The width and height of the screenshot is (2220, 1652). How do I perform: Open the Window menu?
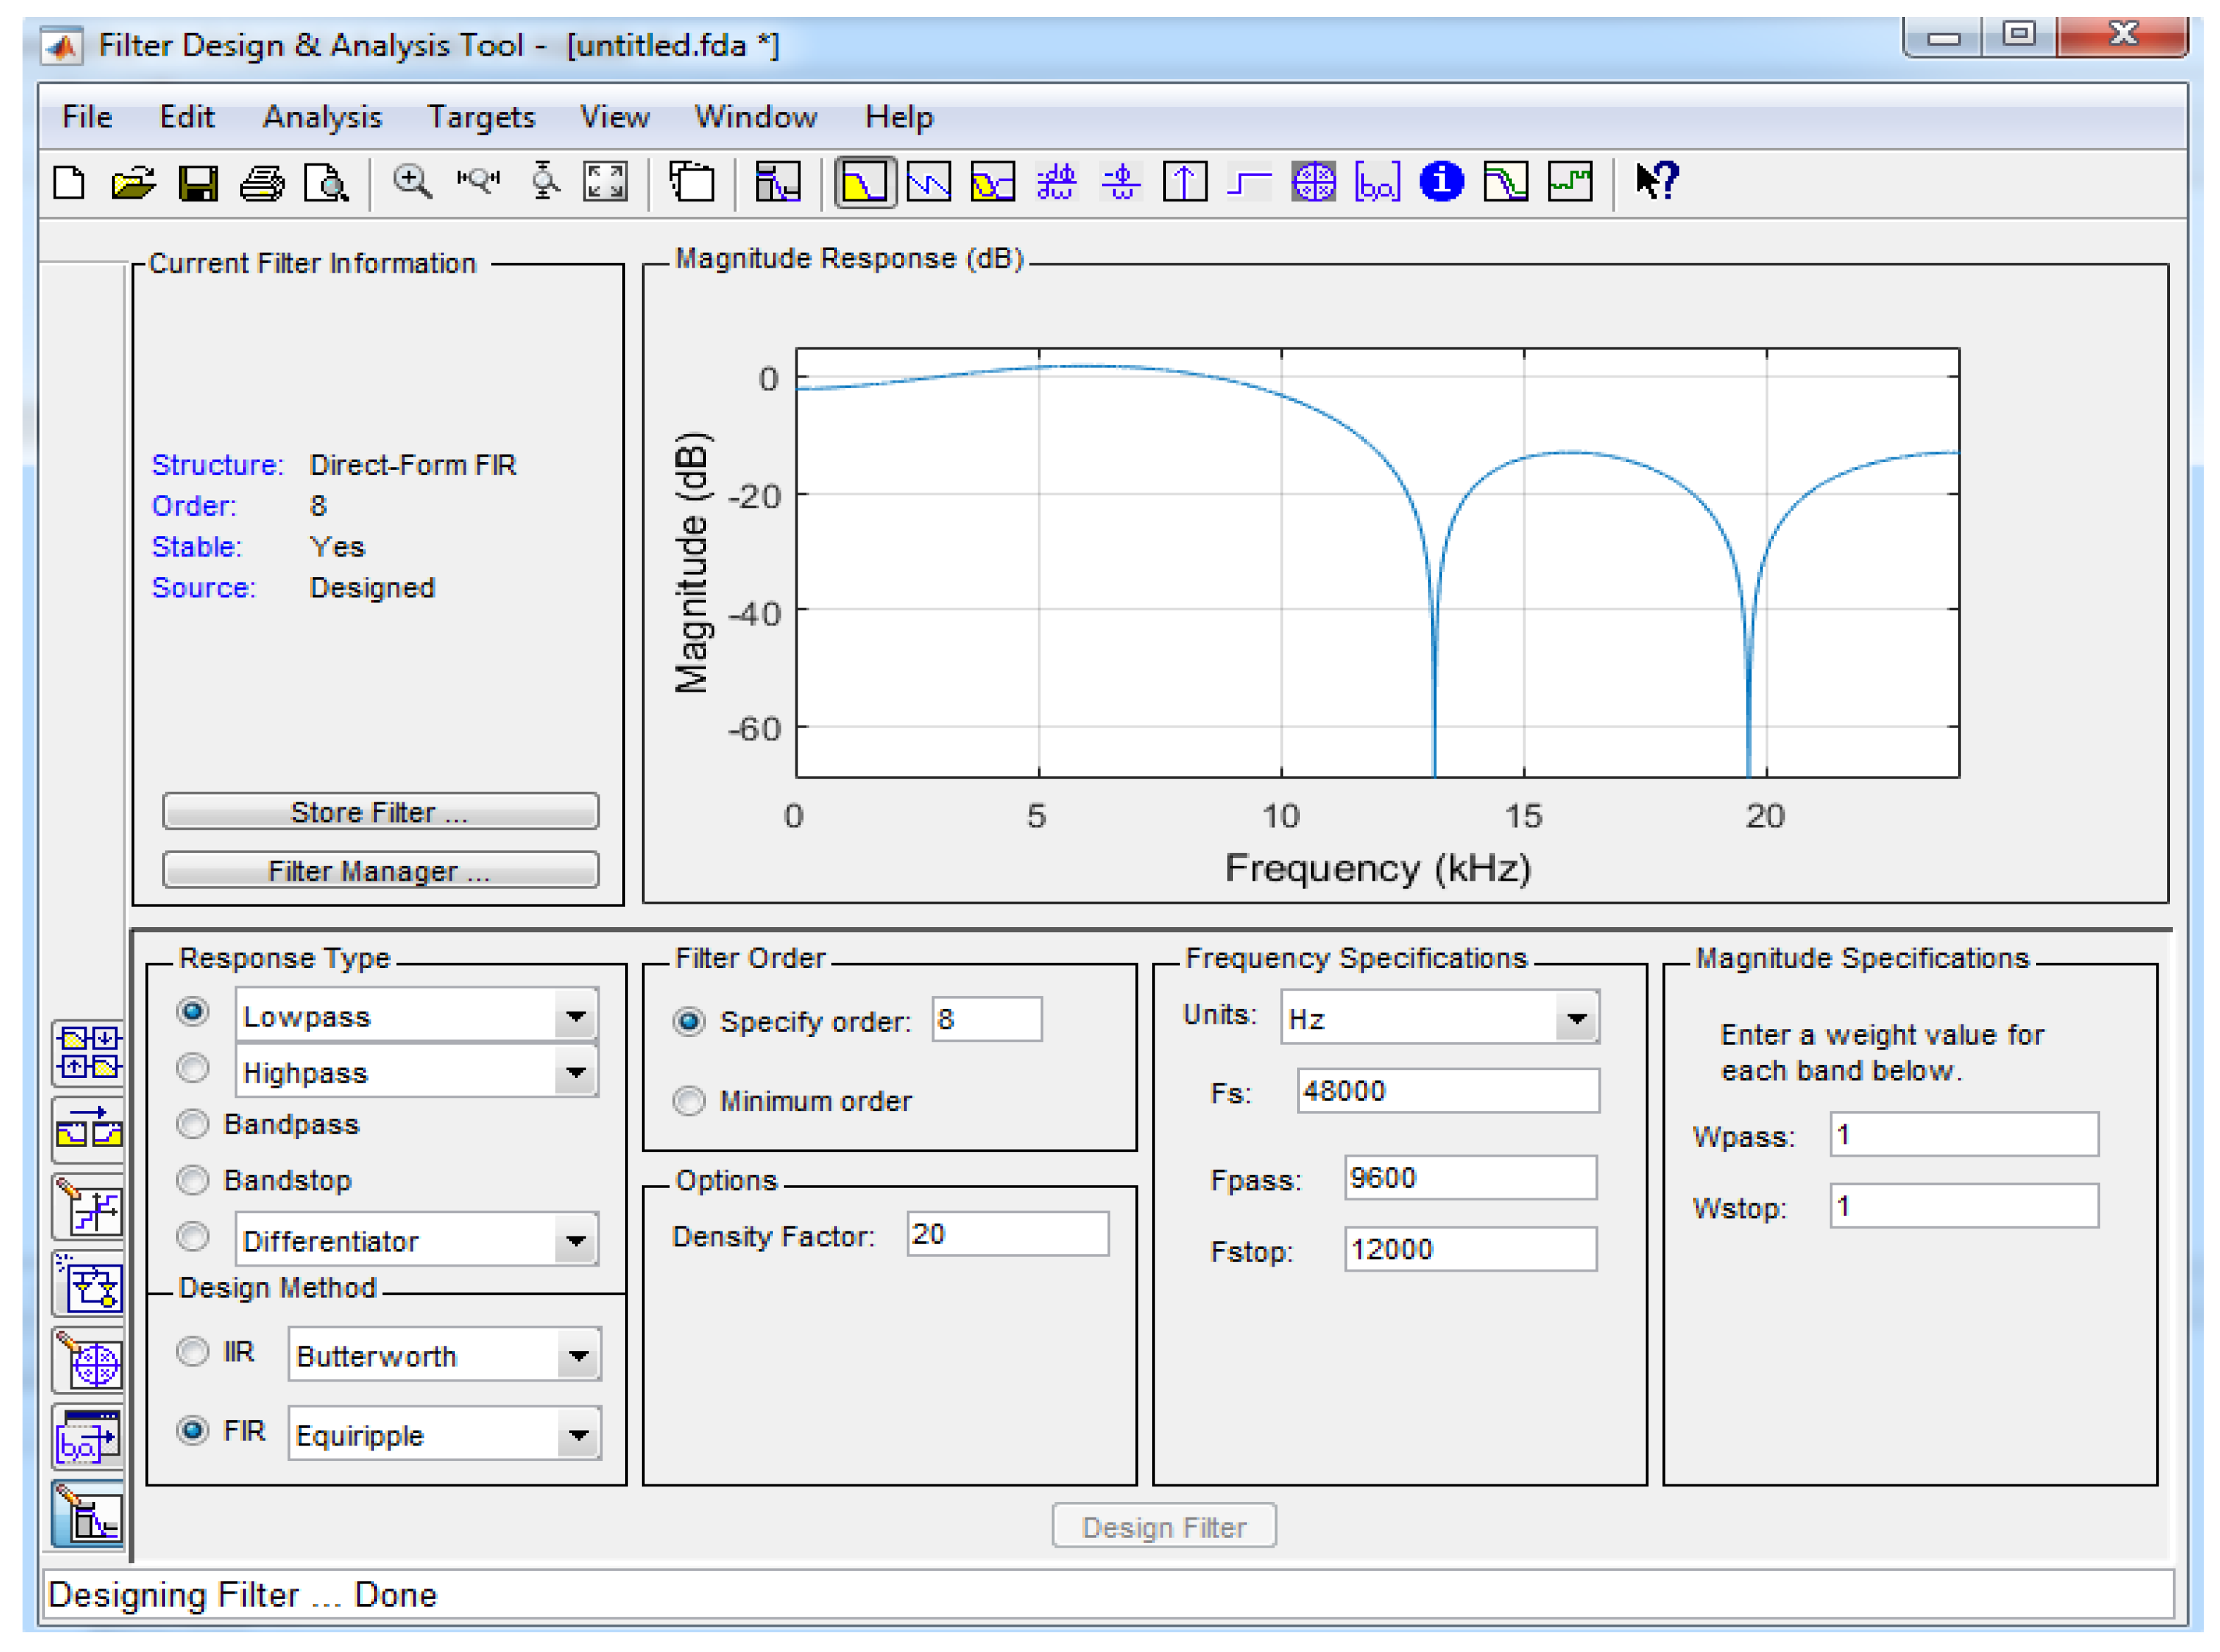(756, 117)
